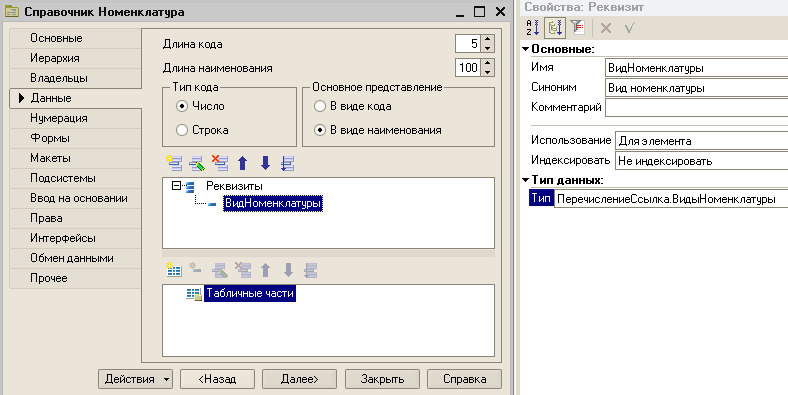Click the confirm checkmark icon in Свойства toolbar
The height and width of the screenshot is (395, 788).
pyautogui.click(x=629, y=28)
